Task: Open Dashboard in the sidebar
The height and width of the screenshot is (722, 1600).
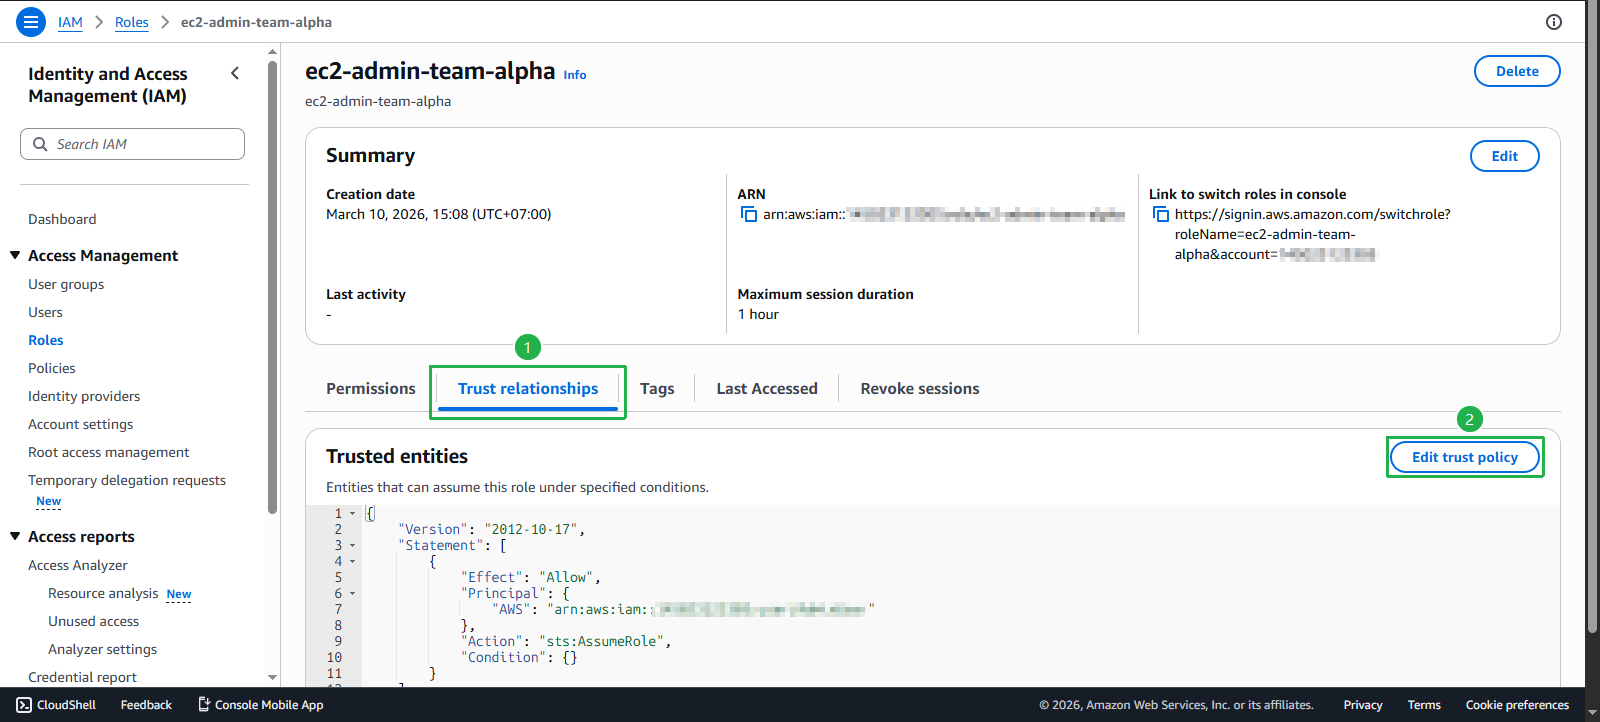Action: coord(62,219)
